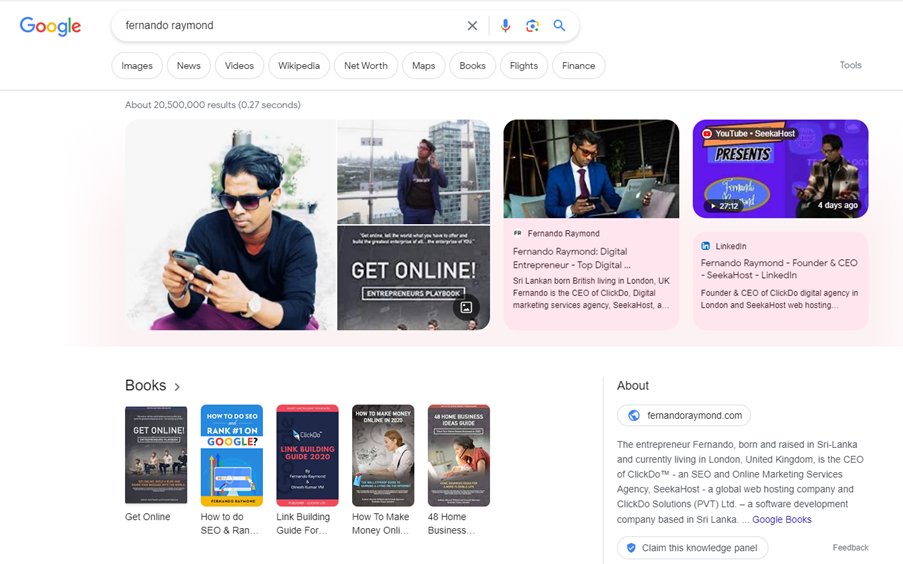Open 48 Home Business Ideas book cover
The image size is (903, 564).
[459, 455]
